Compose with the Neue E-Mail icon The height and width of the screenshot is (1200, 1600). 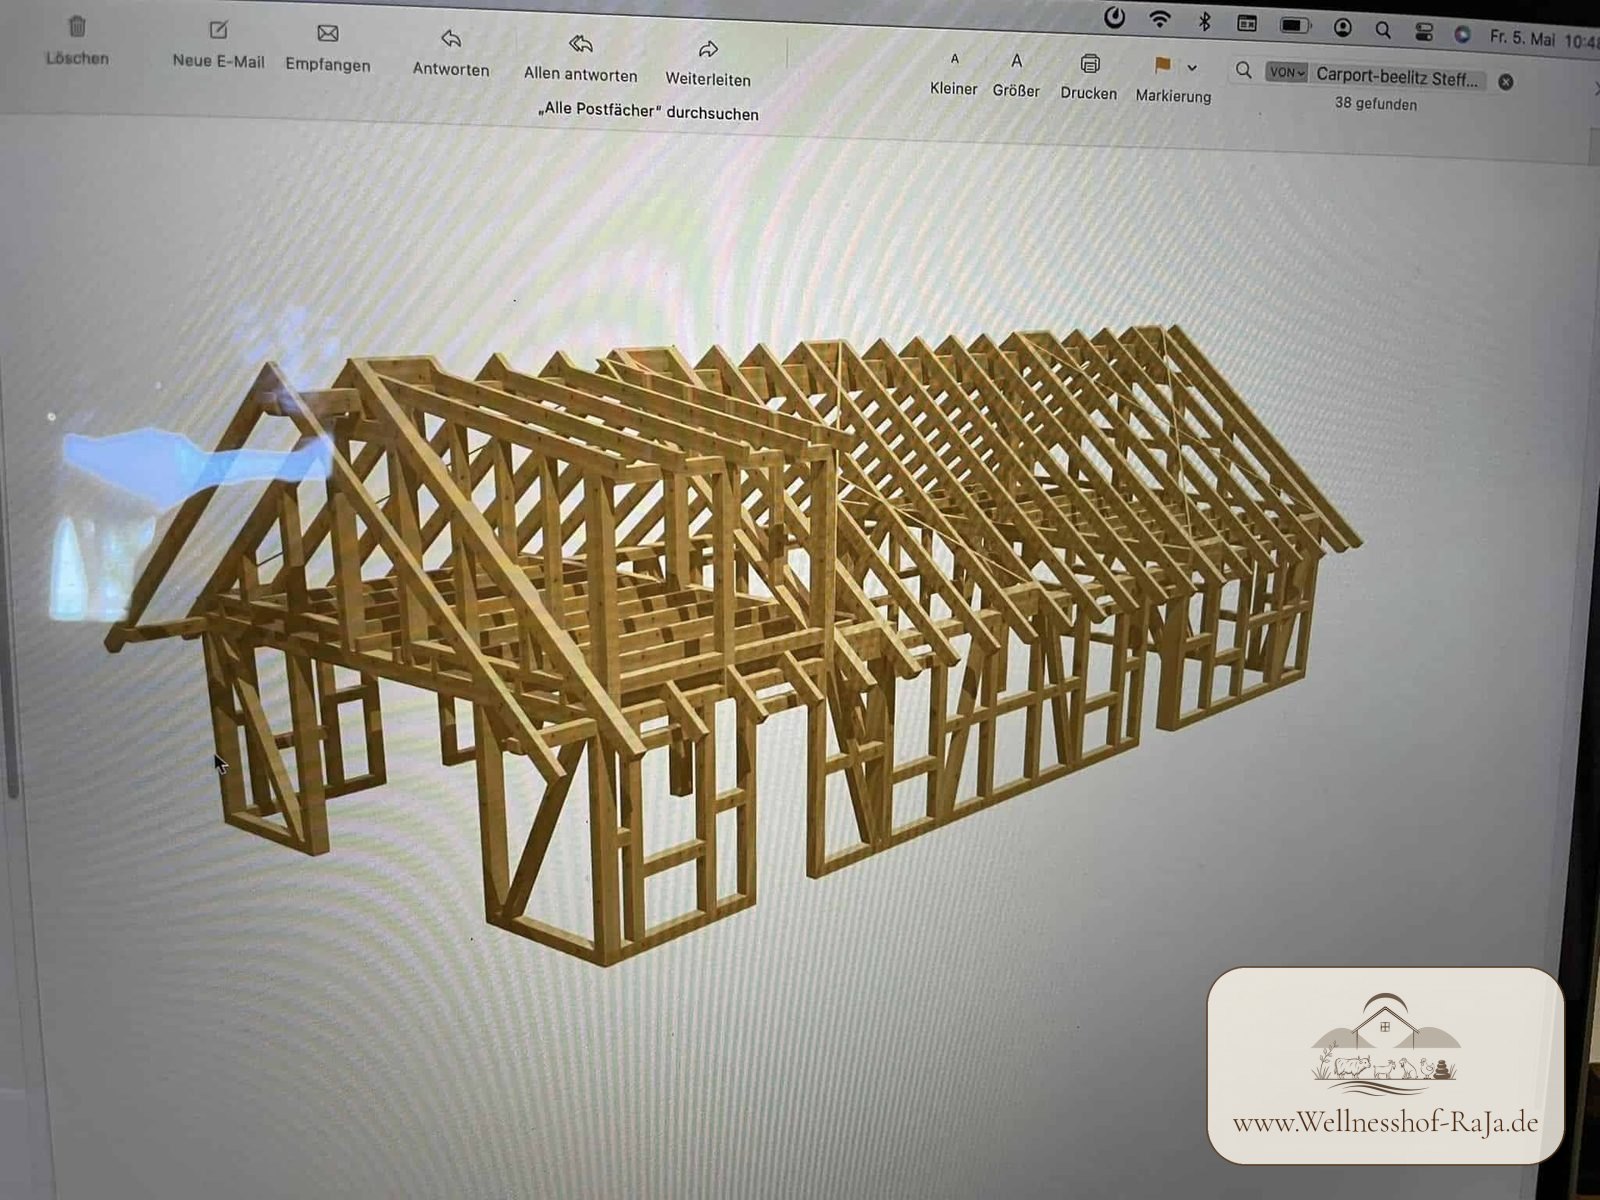(x=218, y=31)
